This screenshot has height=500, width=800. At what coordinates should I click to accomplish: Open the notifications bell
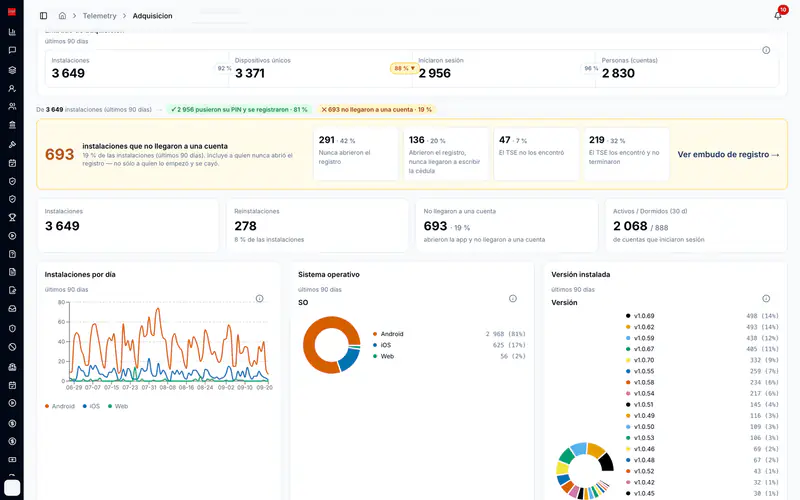point(778,15)
